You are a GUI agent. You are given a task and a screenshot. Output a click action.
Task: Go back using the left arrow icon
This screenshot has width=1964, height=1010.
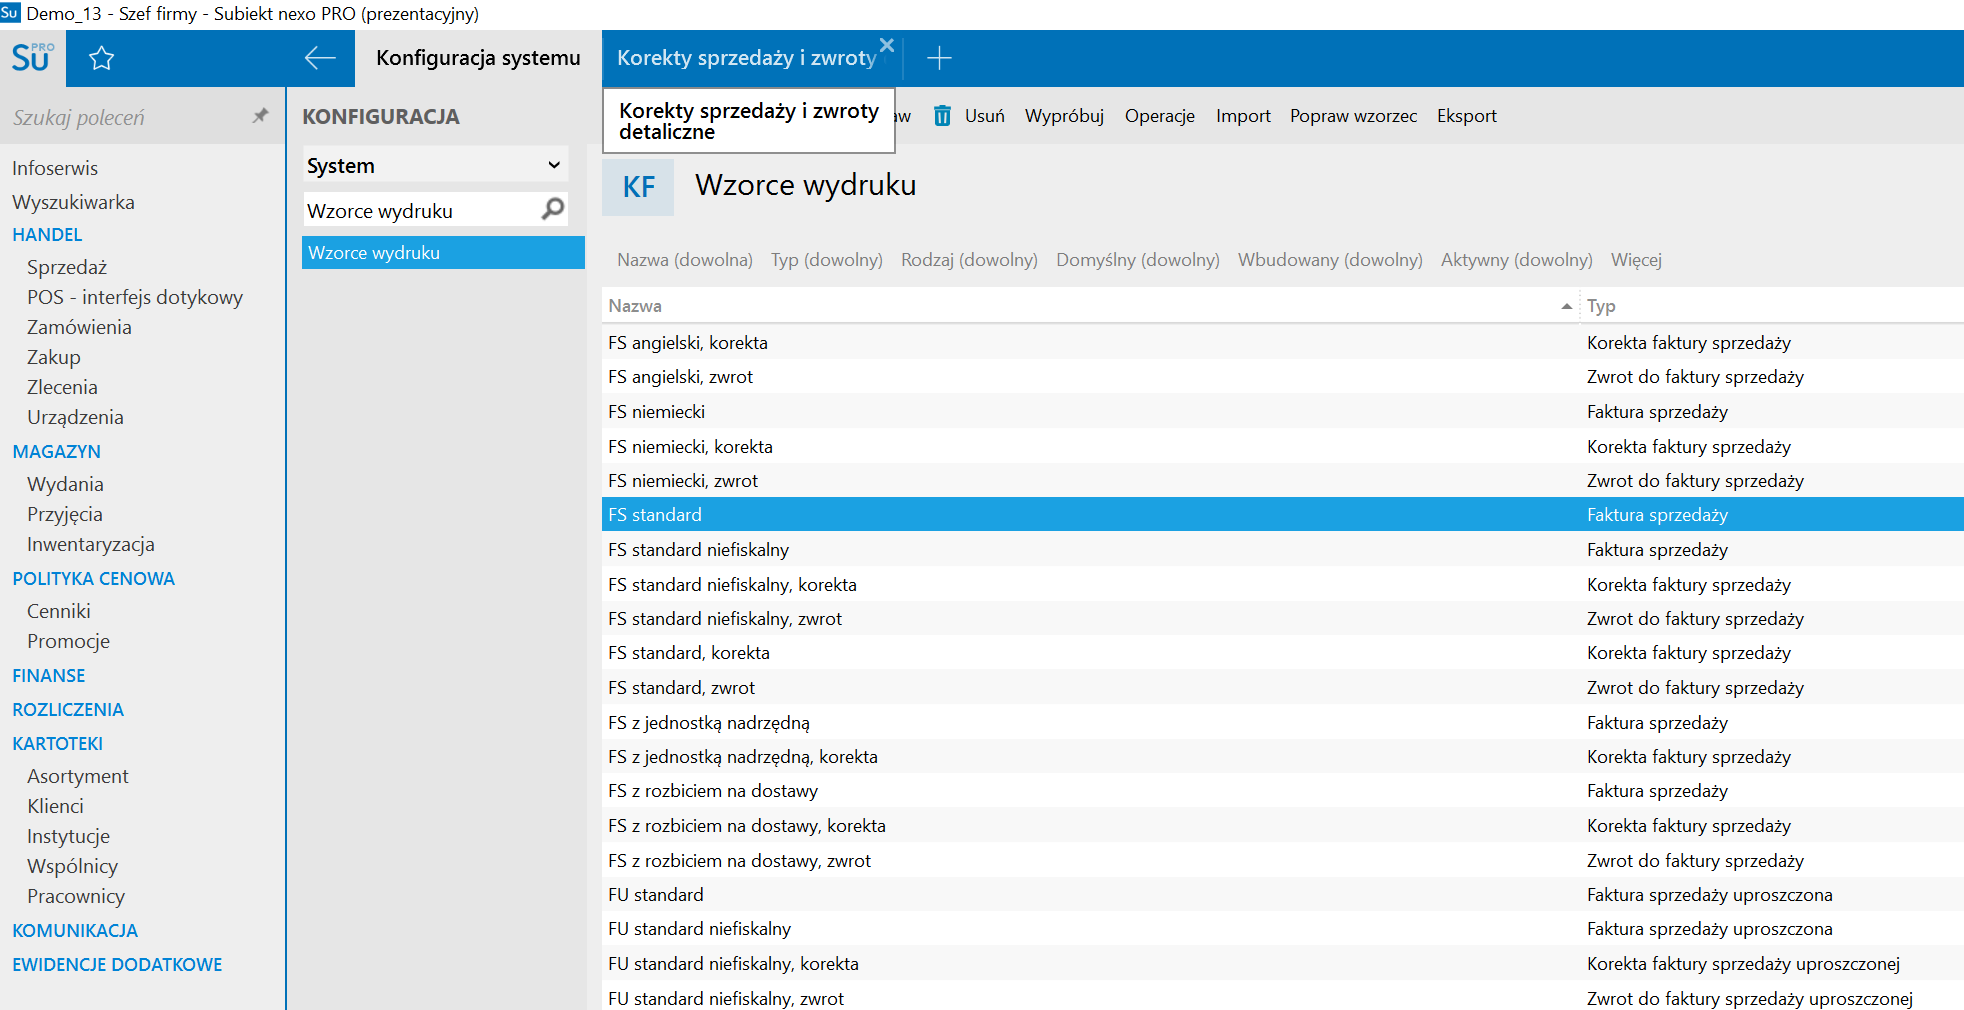pos(319,58)
